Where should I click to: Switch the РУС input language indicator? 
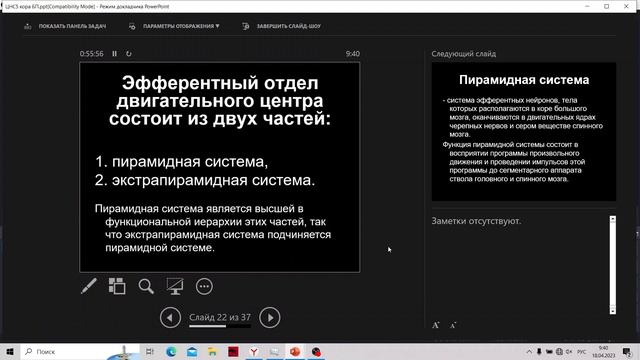(x=581, y=351)
